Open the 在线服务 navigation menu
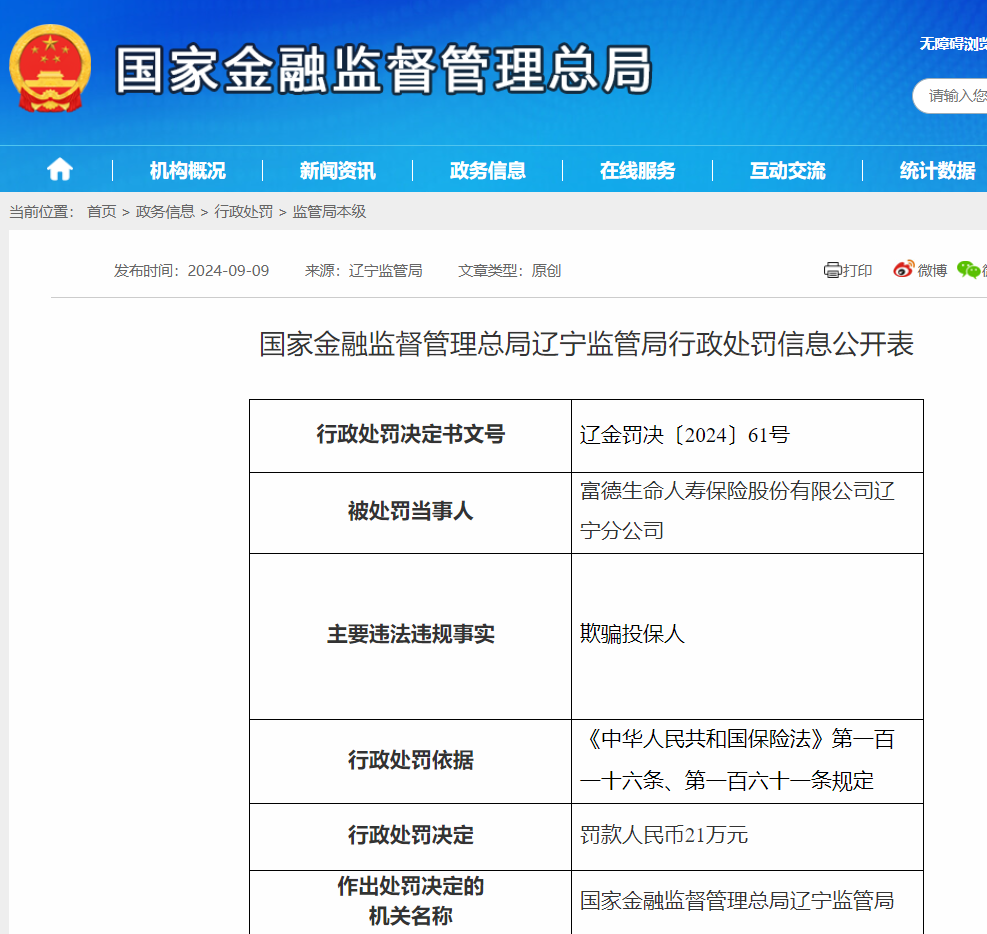Screen dimensions: 987x934 coord(638,171)
